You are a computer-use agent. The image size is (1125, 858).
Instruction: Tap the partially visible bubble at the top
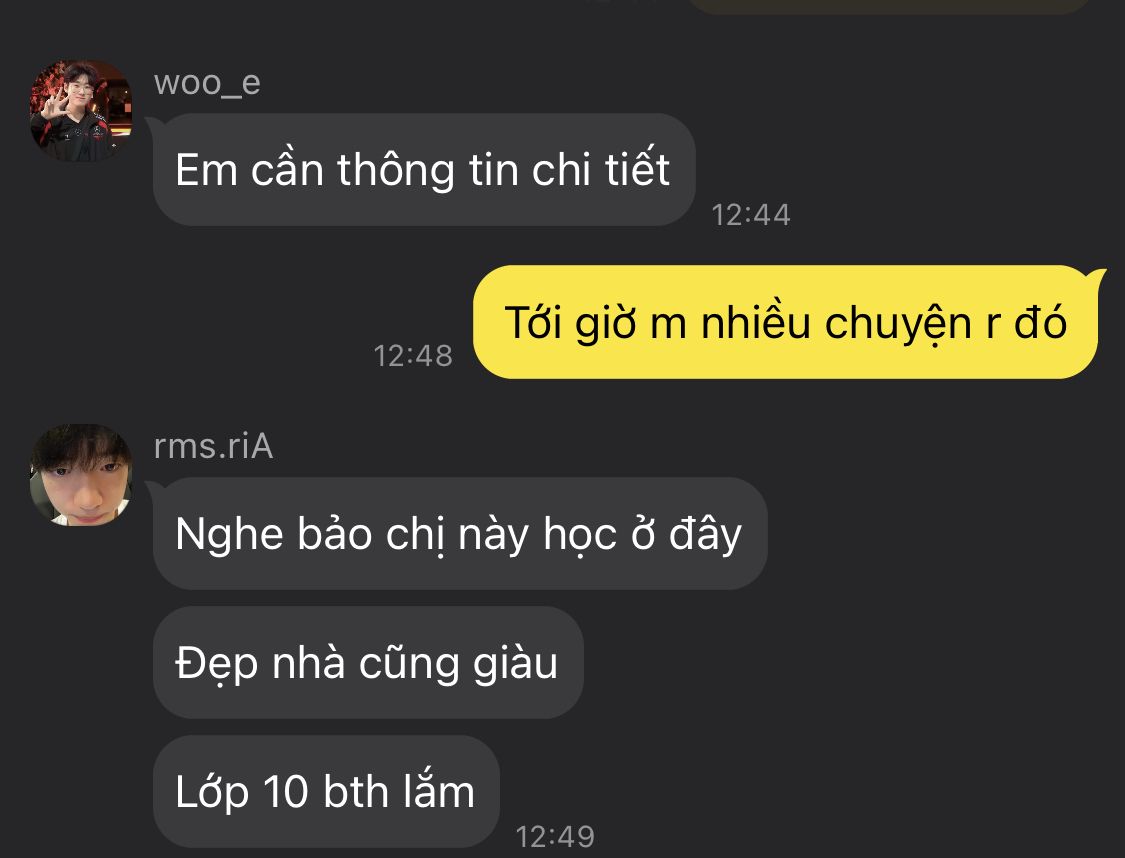pos(890,6)
